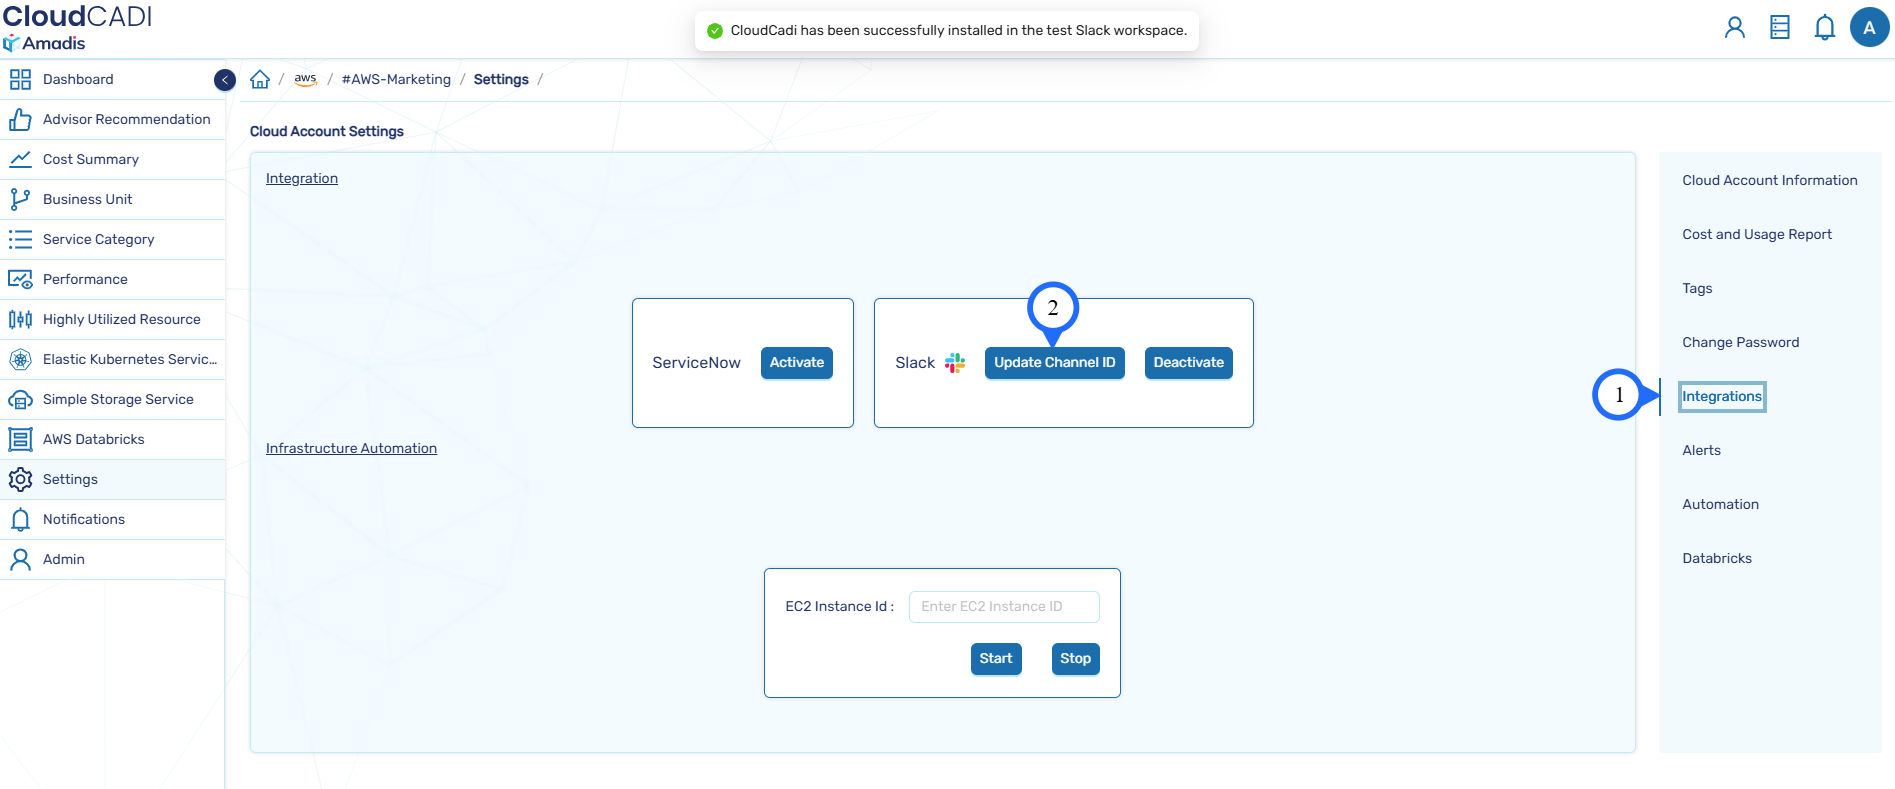Open the notification bell in header
The height and width of the screenshot is (789, 1895).
tap(1824, 28)
